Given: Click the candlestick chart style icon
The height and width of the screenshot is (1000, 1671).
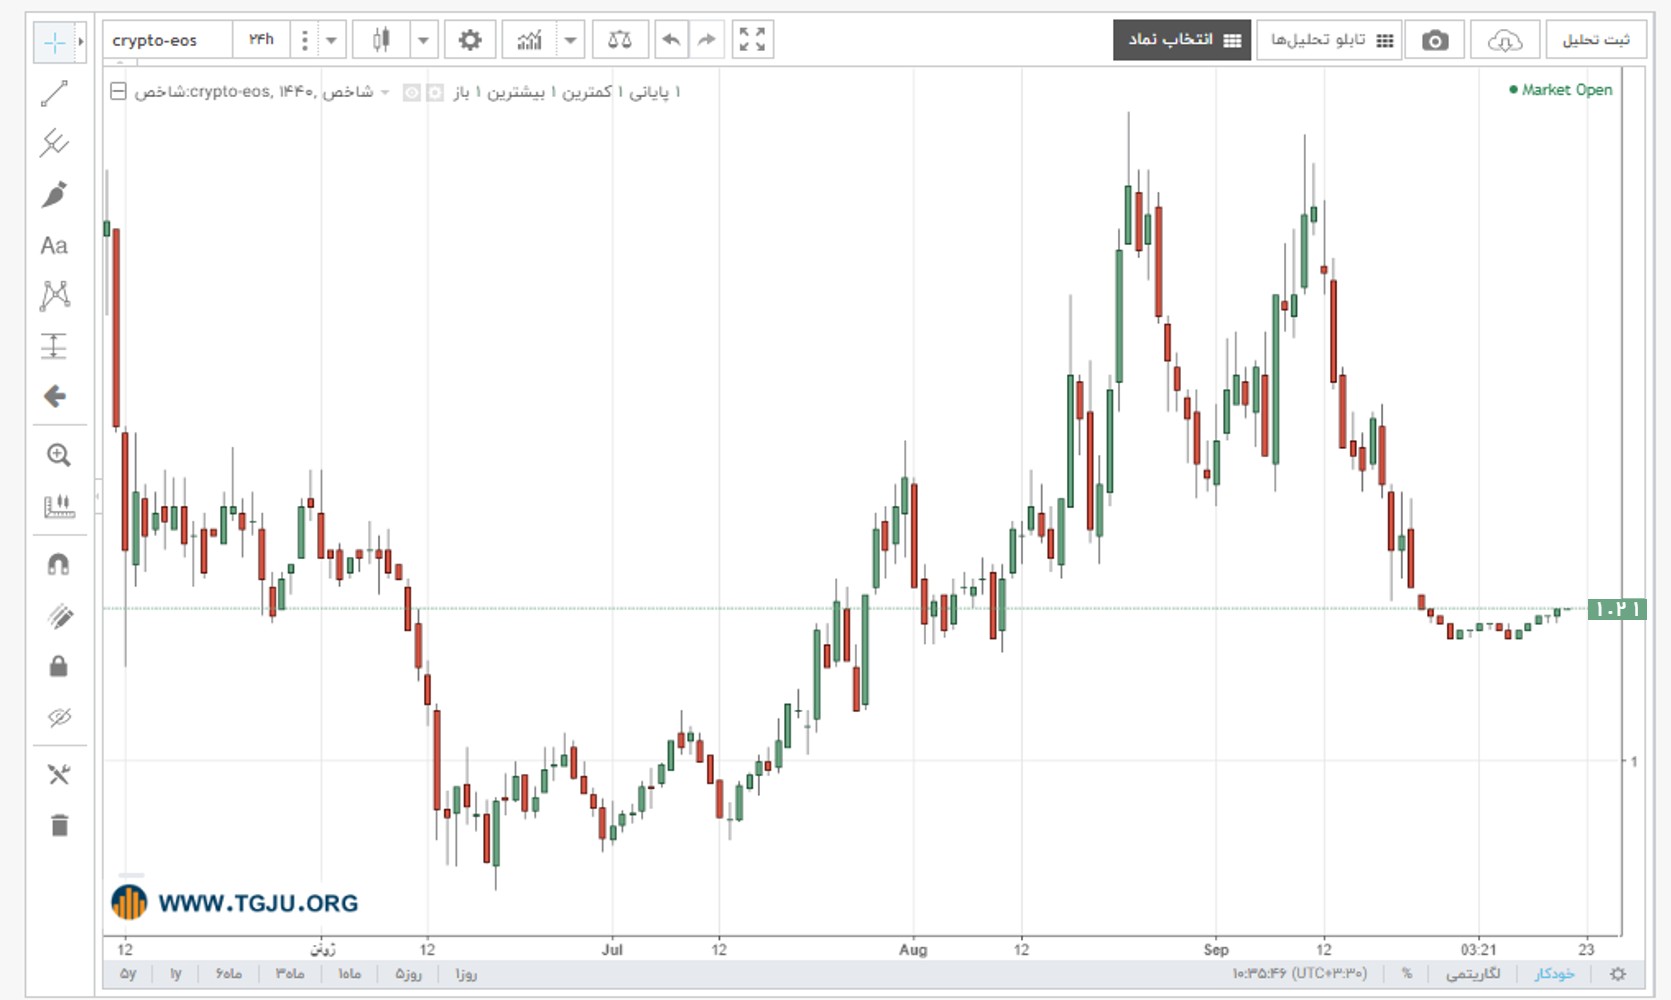Looking at the screenshot, I should click(381, 40).
